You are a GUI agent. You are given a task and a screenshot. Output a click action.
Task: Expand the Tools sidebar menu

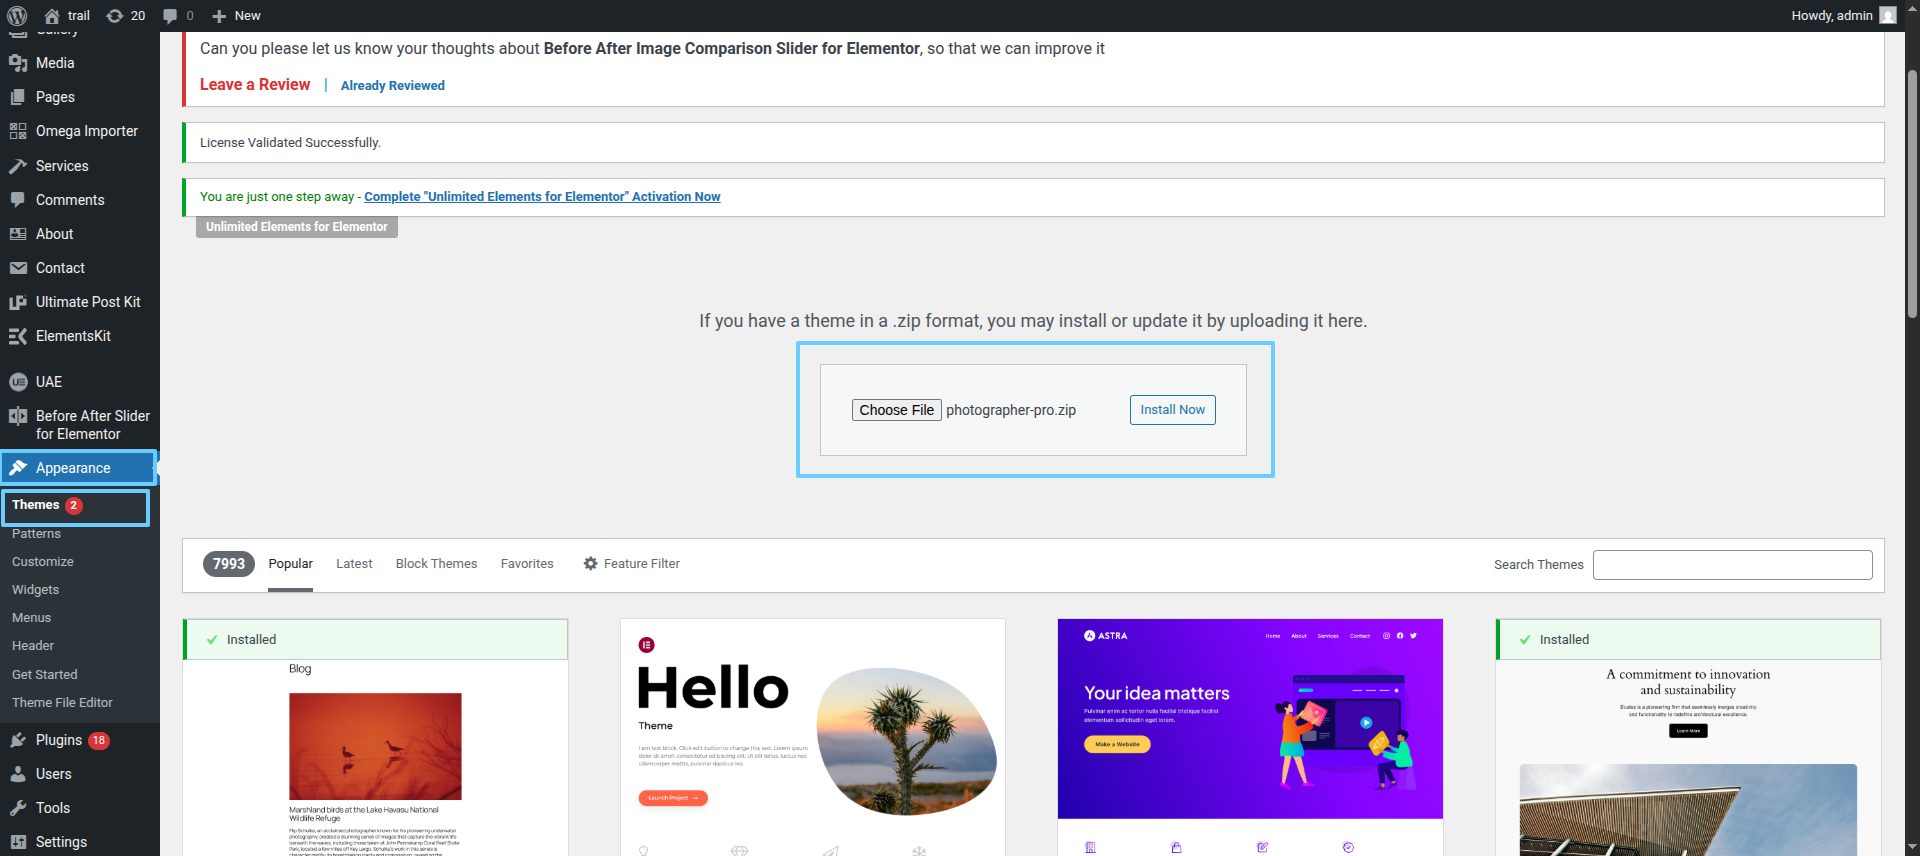click(x=52, y=808)
